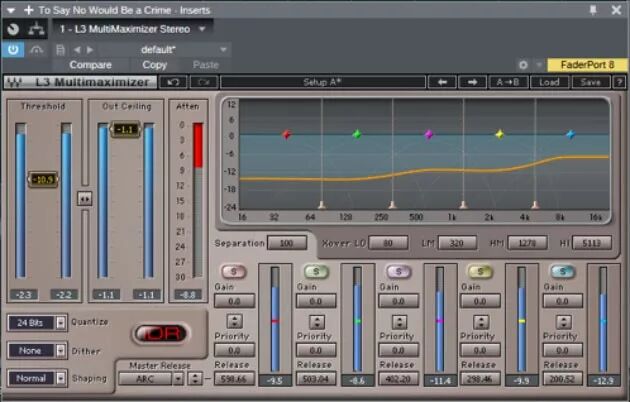Click the Compare button
Screen dimensions: 630x402
pyautogui.click(x=90, y=65)
